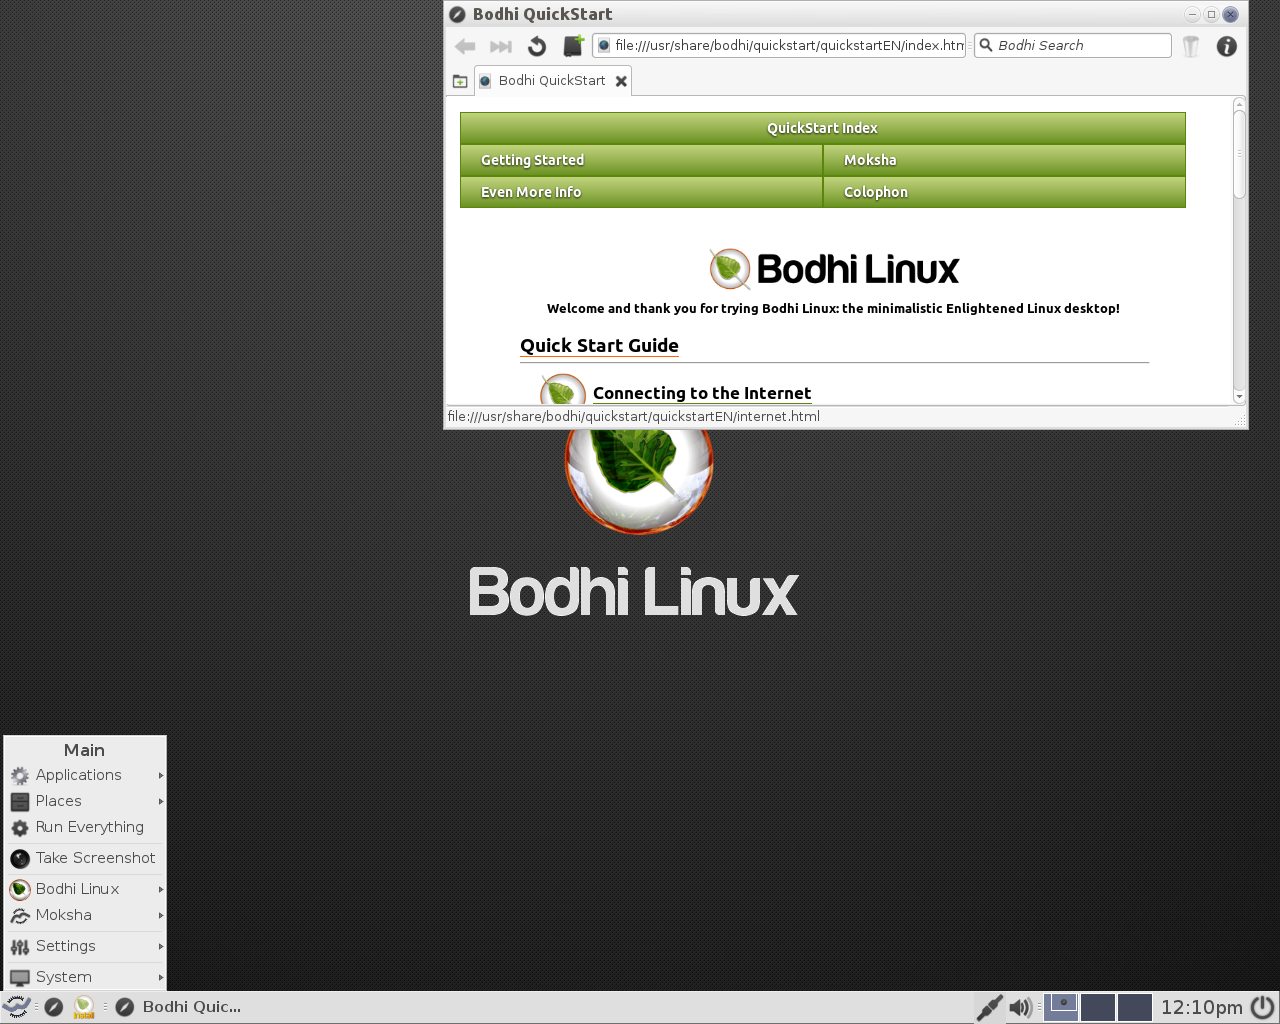Screen dimensions: 1280x1024
Task: Click the browser info icon
Action: (x=1226, y=46)
